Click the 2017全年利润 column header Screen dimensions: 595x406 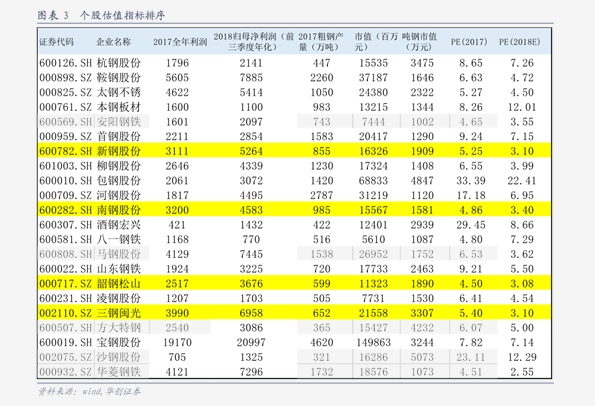pos(180,42)
